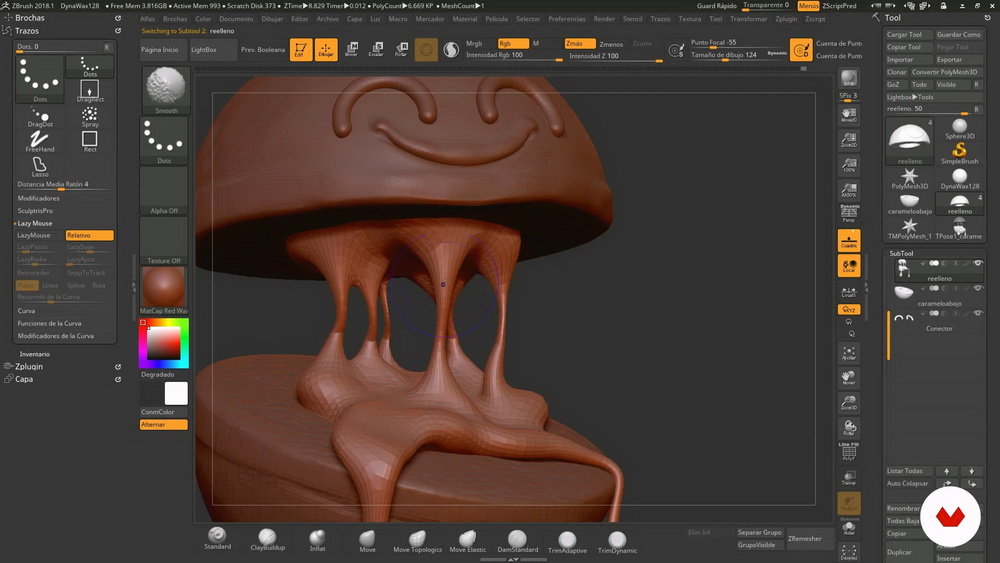Viewport: 1000px width, 563px height.
Task: Open the Render menu
Action: (x=604, y=19)
